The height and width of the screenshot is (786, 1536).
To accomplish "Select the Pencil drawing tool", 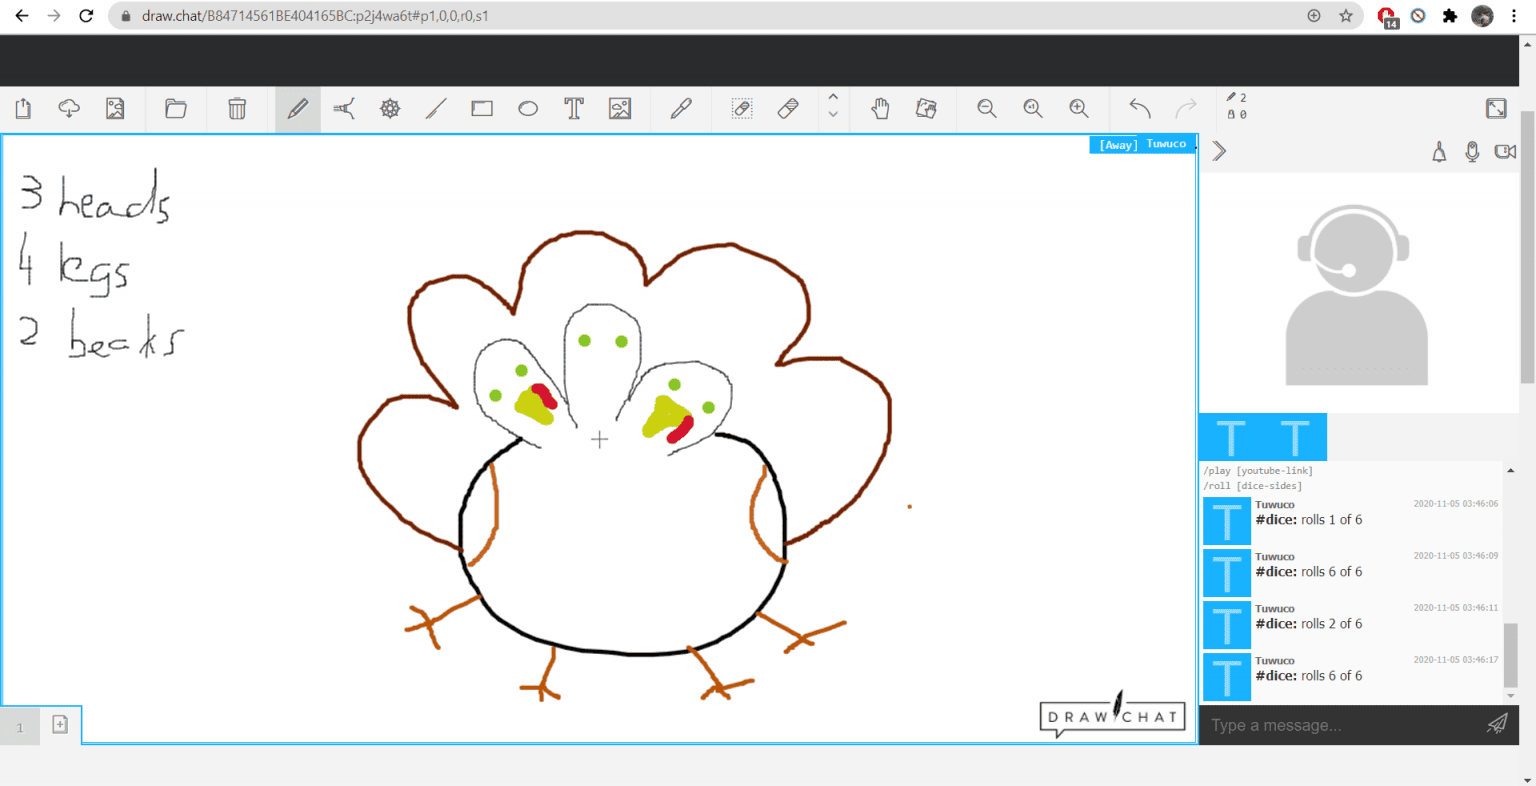I will 296,109.
